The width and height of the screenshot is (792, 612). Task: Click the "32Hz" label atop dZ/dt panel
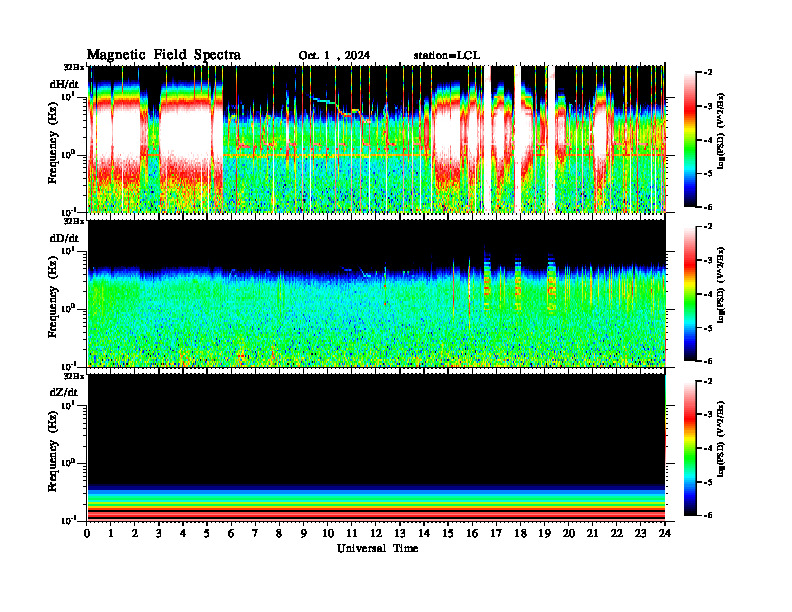[74, 376]
